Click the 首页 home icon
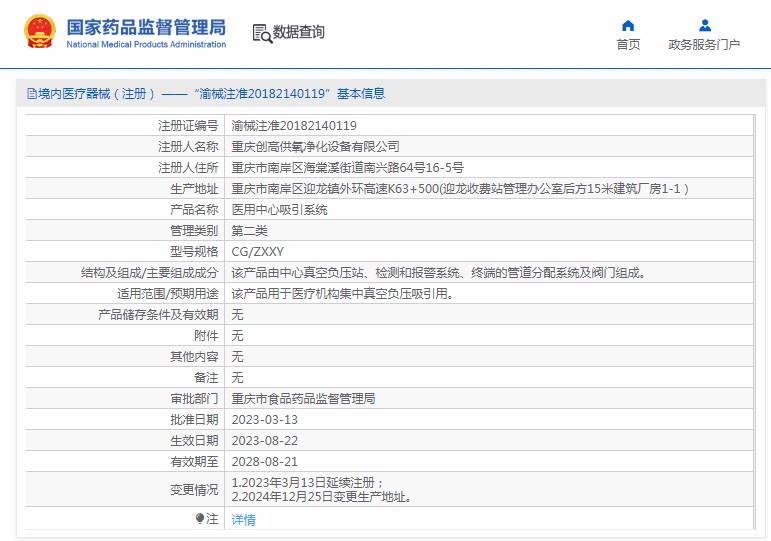 click(628, 26)
